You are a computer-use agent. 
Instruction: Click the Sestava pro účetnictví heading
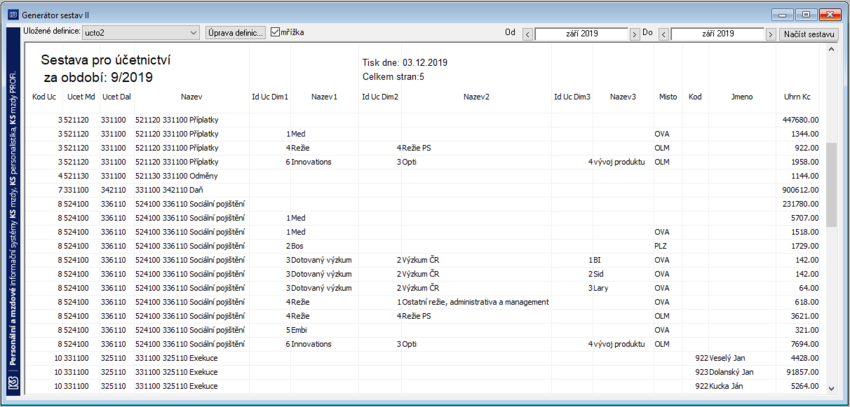106,60
